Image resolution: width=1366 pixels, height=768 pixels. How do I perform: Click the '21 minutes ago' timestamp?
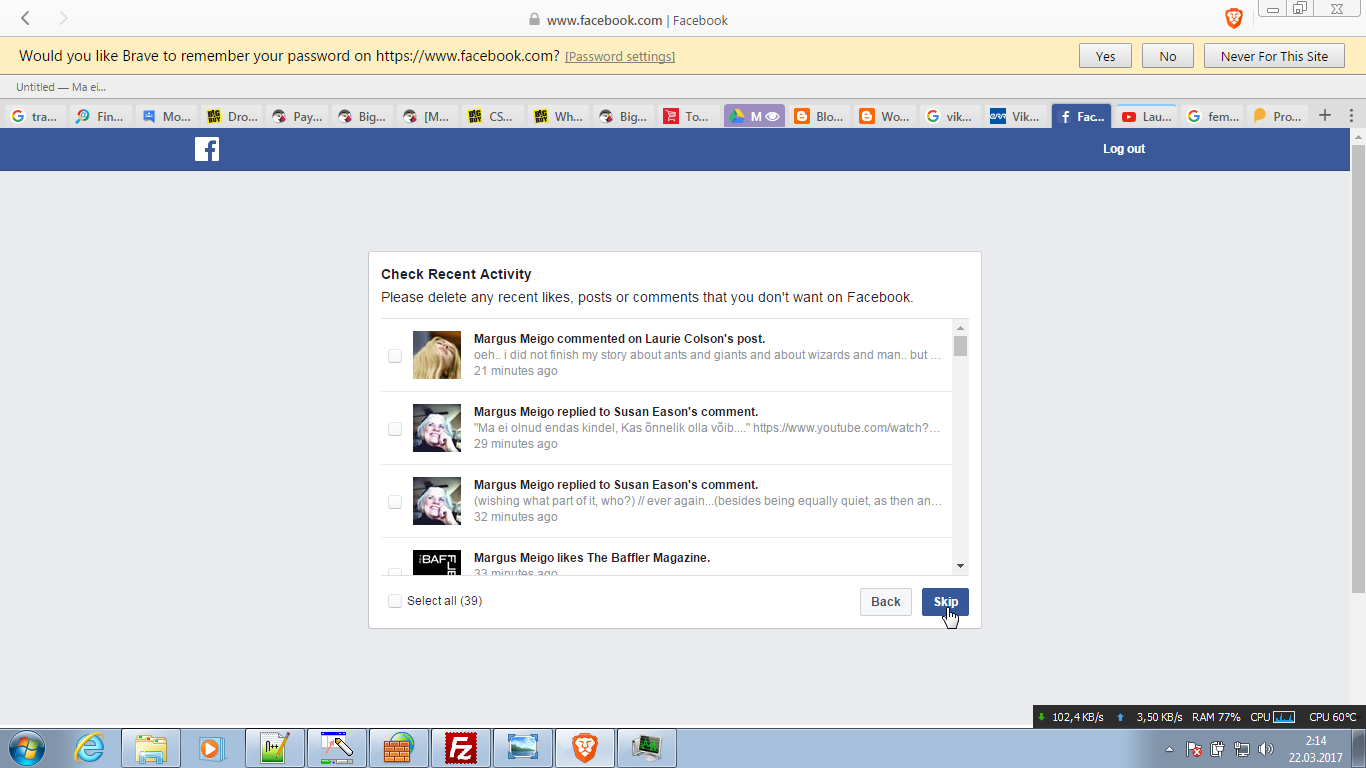pos(516,371)
